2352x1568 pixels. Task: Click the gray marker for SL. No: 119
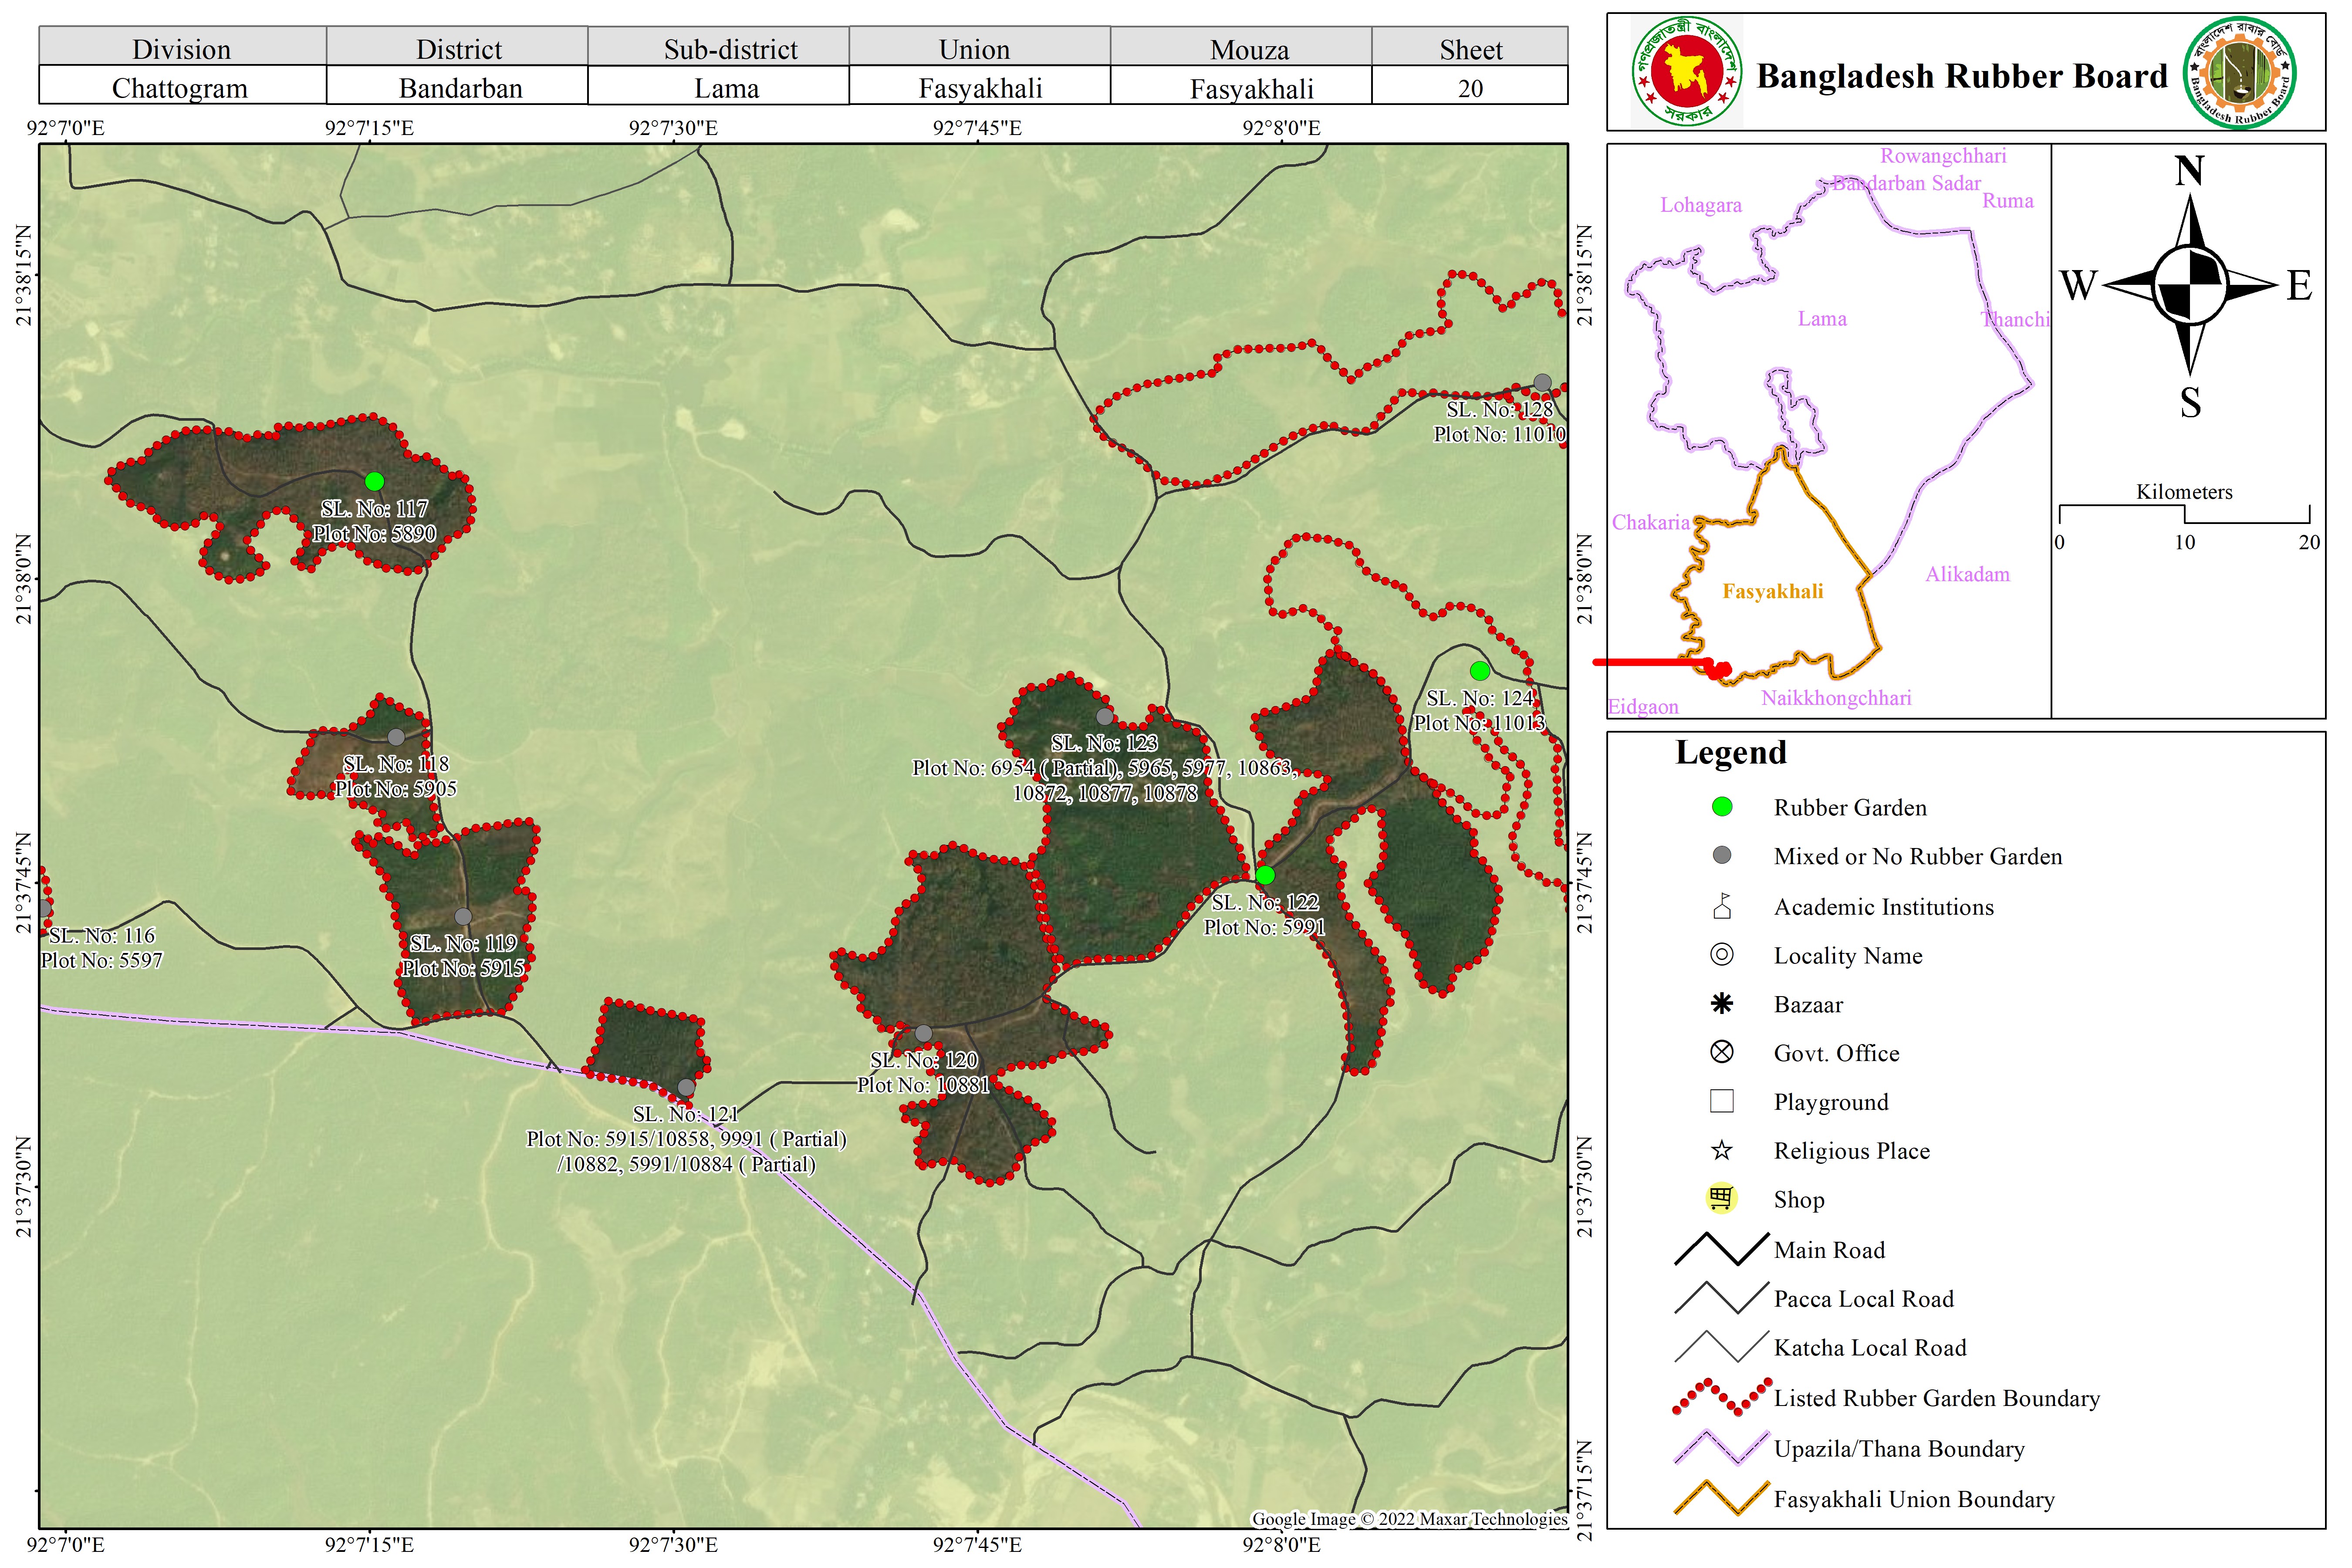(463, 917)
